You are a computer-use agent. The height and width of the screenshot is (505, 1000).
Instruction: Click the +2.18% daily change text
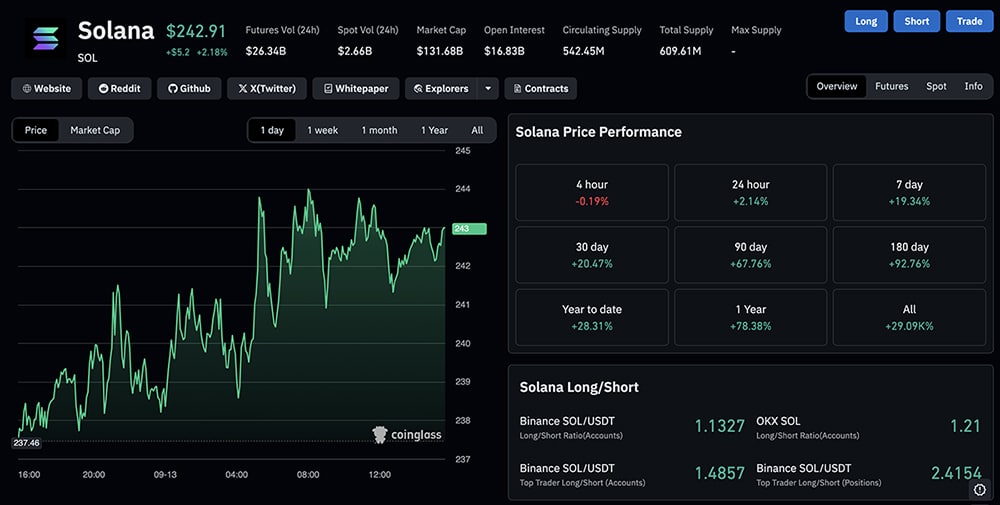tap(212, 52)
